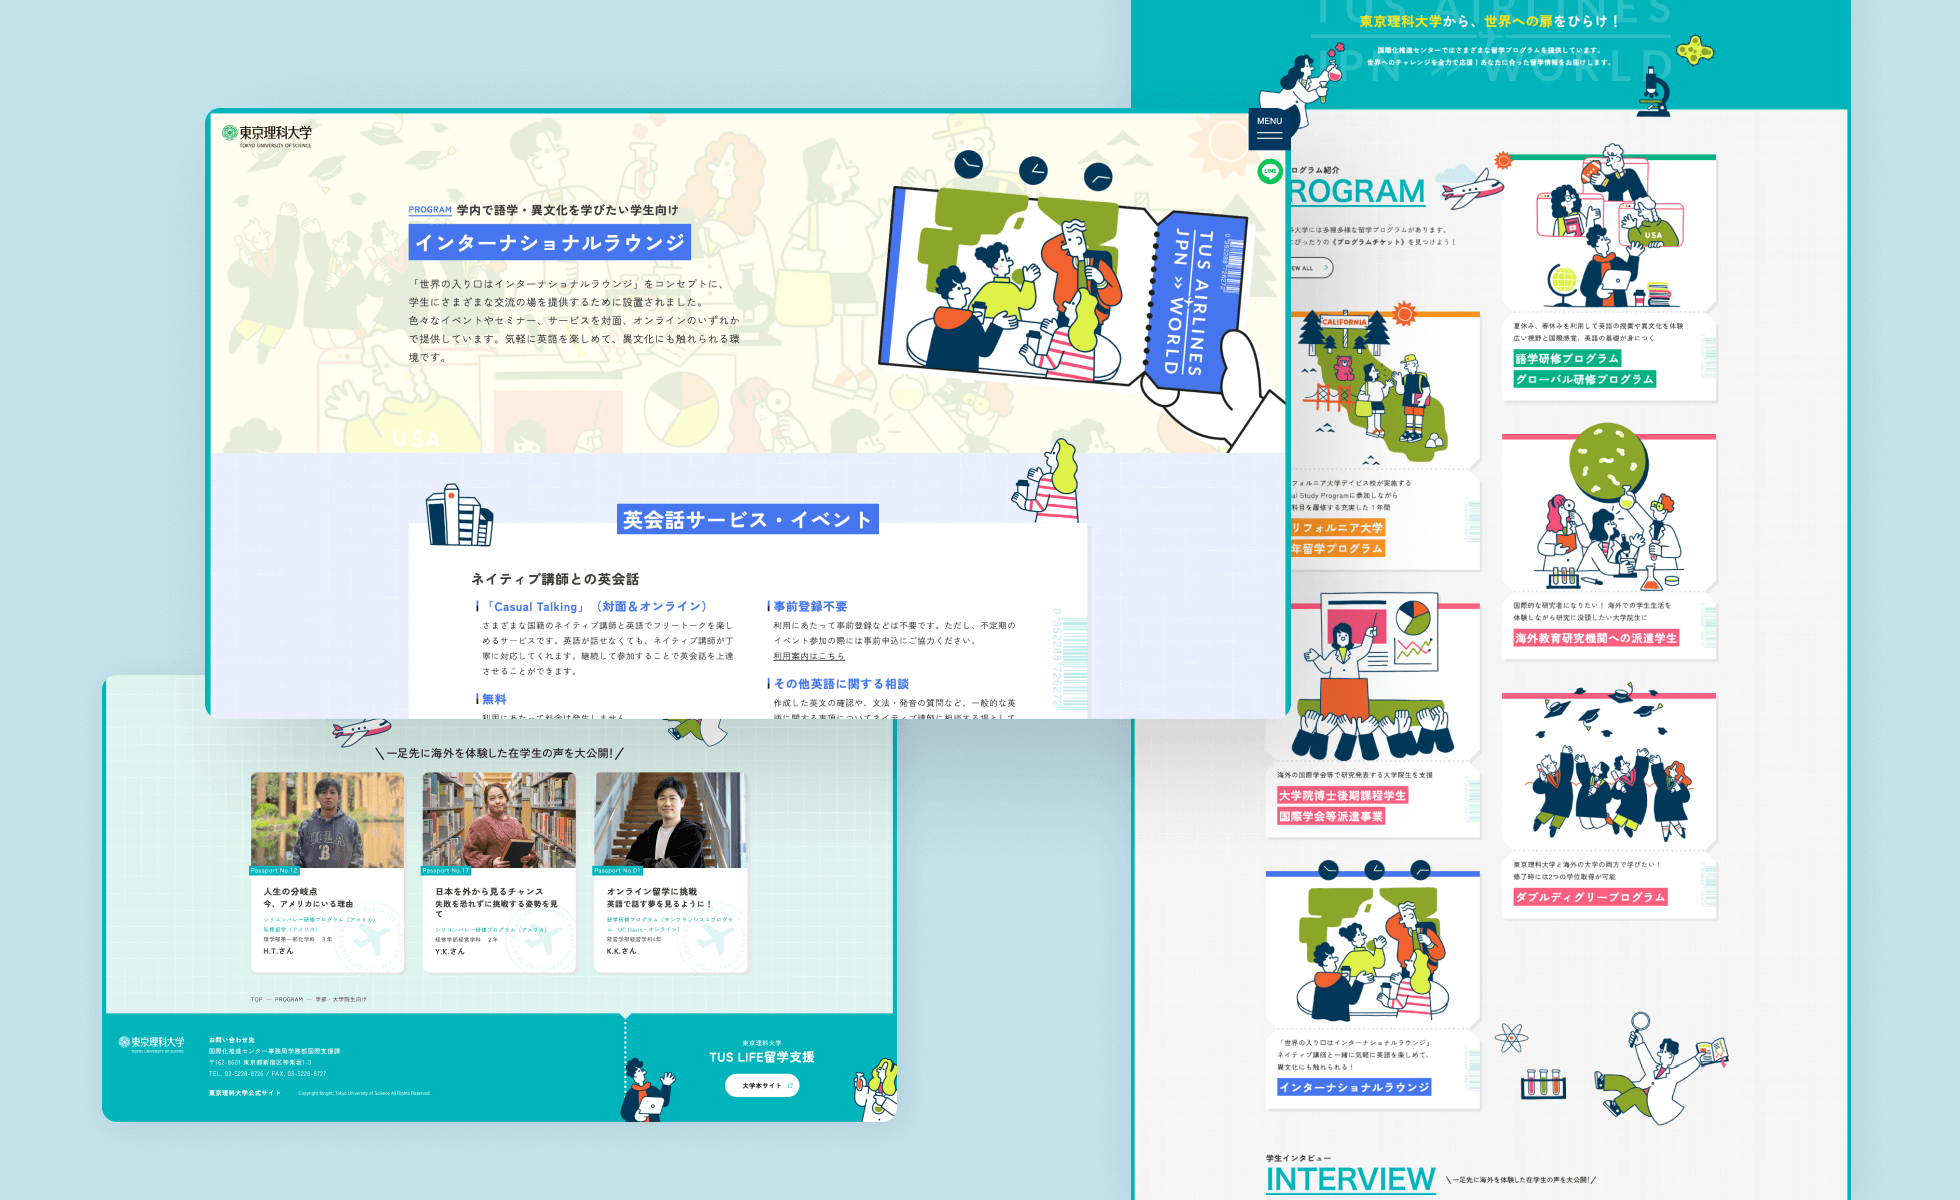Image resolution: width=1960 pixels, height=1200 pixels.
Task: Open H.T.さん student interview photo card
Action: (x=327, y=820)
